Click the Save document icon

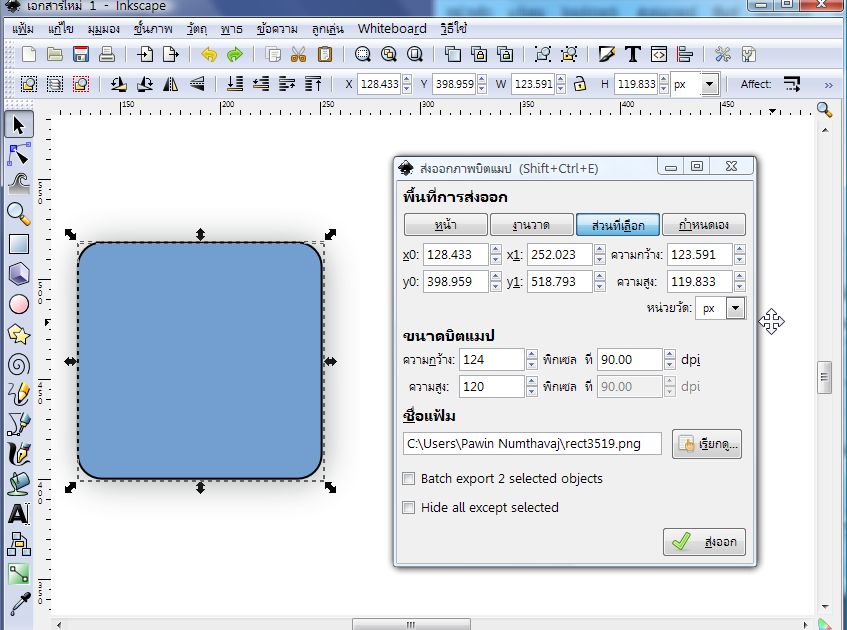pos(81,54)
